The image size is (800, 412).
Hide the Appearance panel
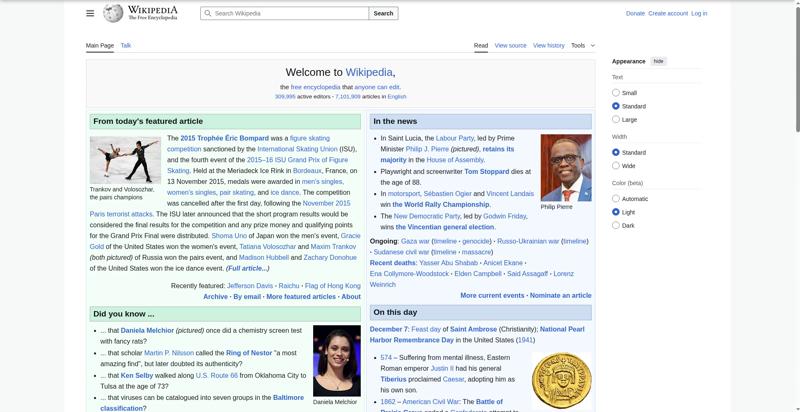point(658,61)
